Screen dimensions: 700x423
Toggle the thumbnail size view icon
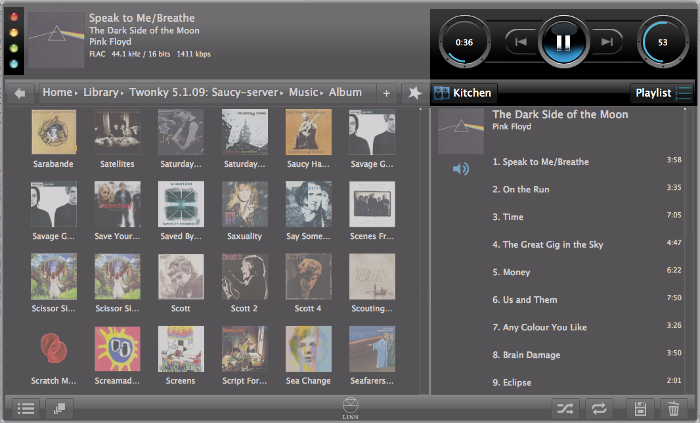pyautogui.click(x=59, y=408)
